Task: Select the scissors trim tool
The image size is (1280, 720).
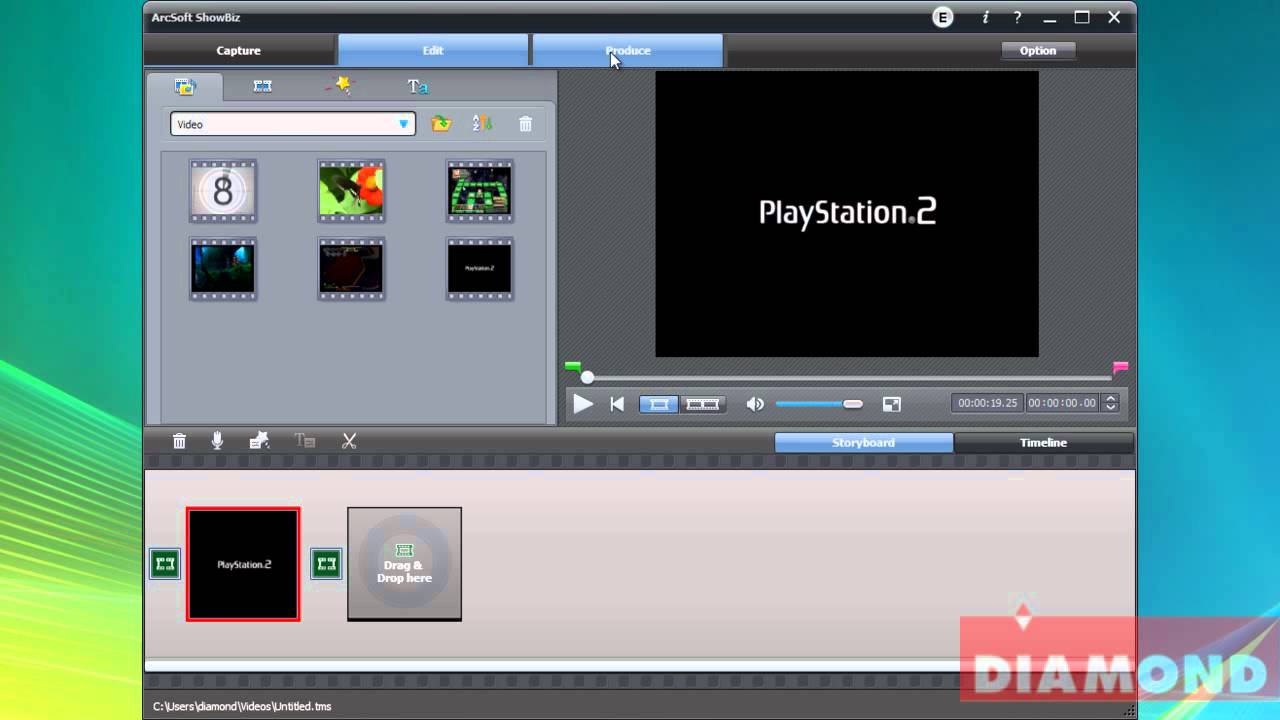Action: click(x=349, y=441)
